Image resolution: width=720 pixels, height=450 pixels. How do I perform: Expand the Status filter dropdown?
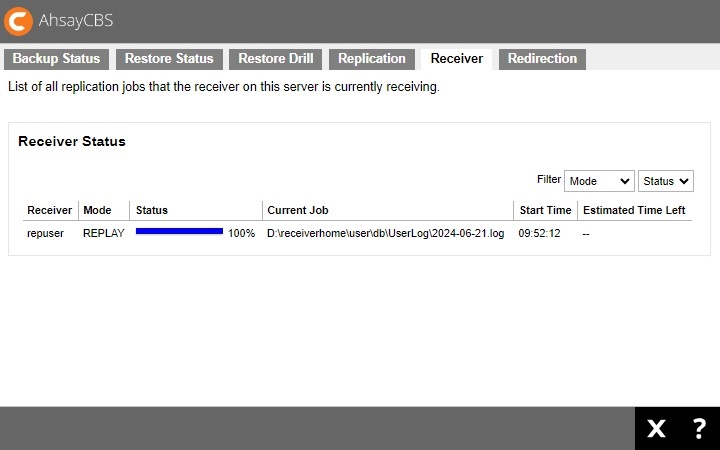click(x=665, y=181)
